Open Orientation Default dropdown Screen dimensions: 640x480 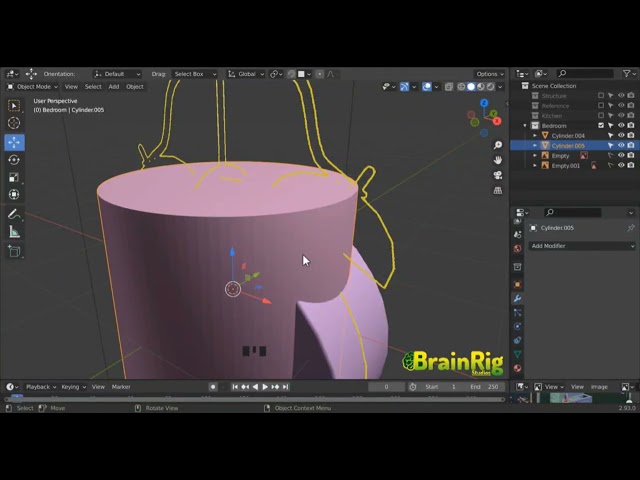coord(117,74)
